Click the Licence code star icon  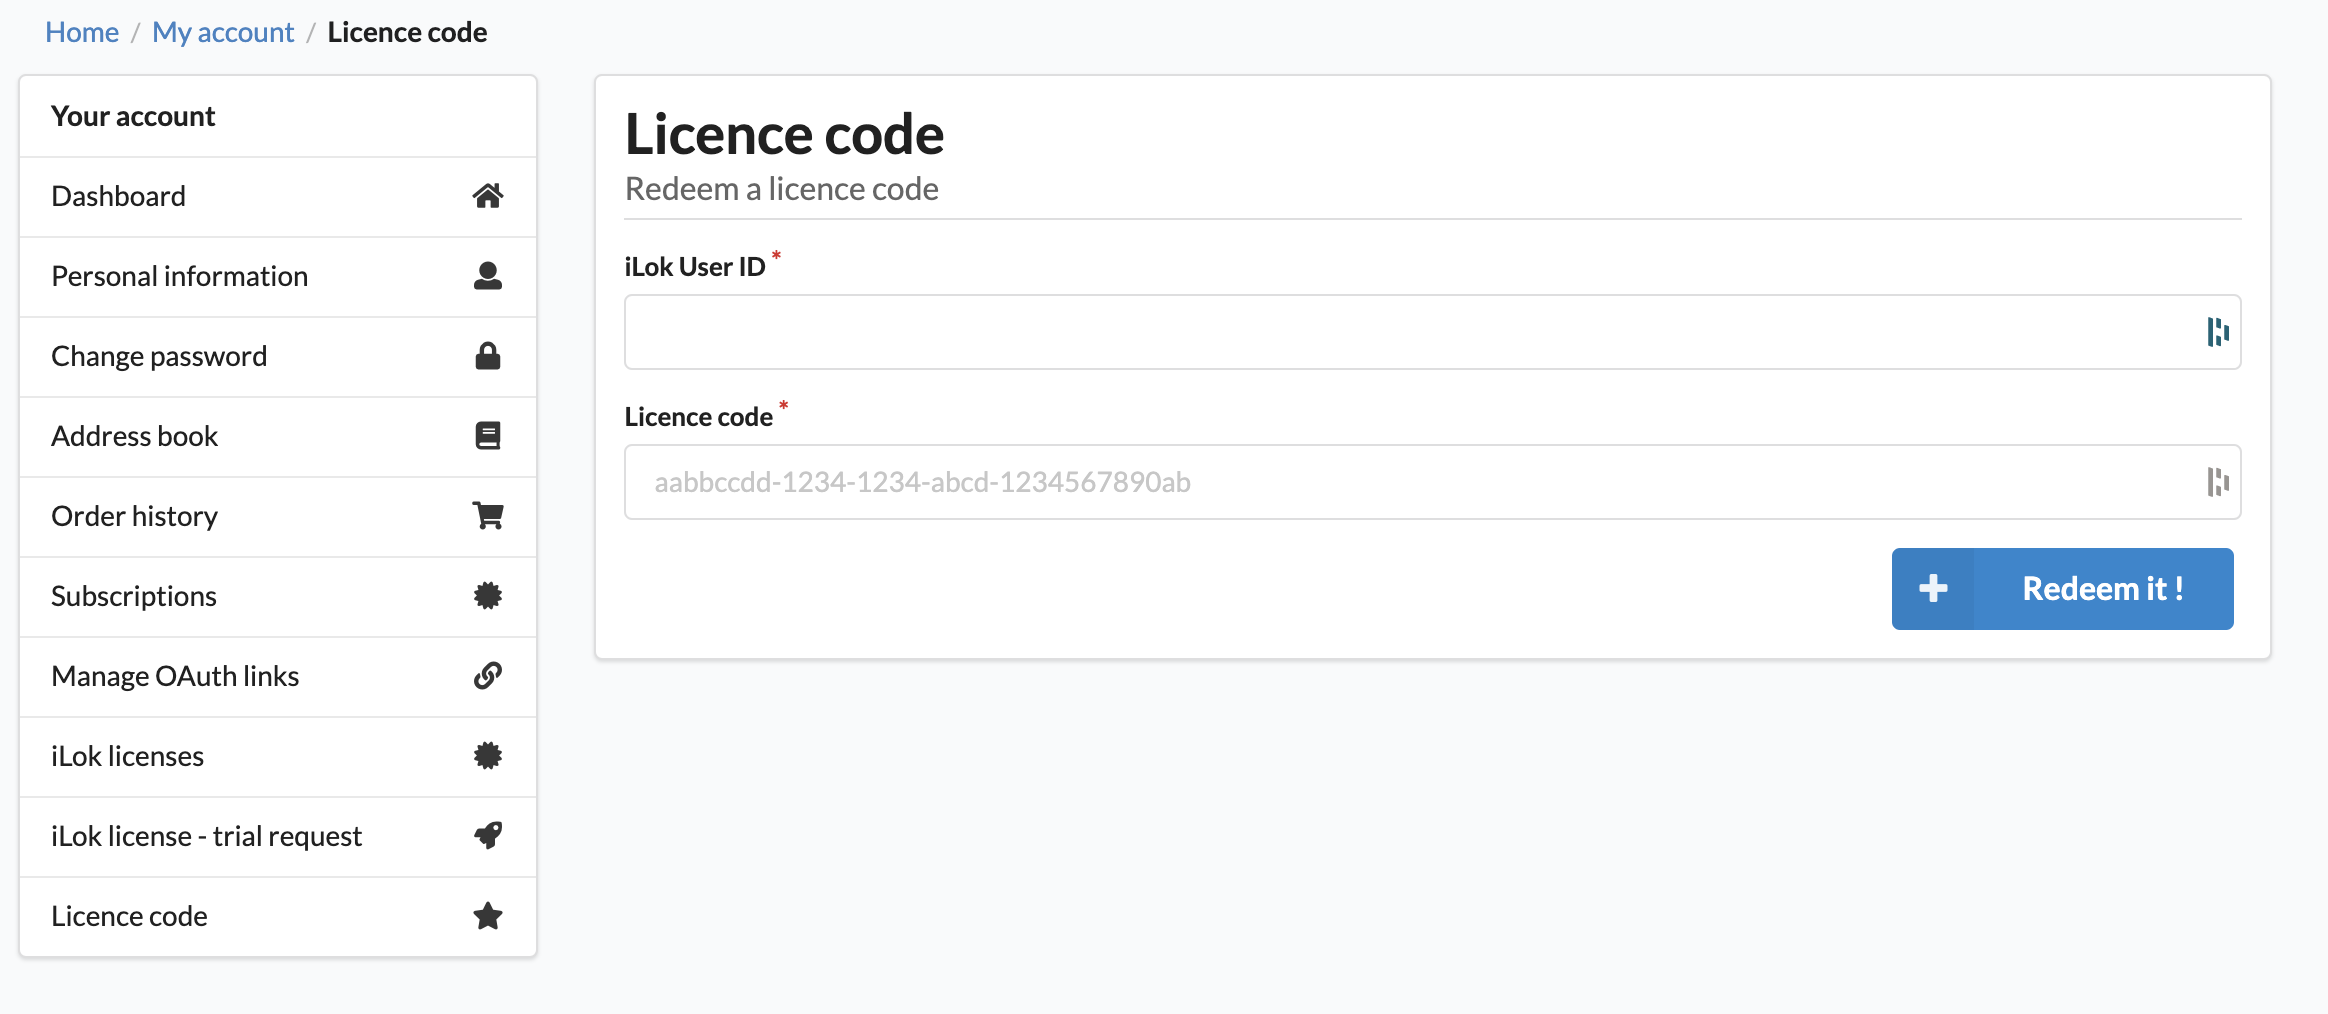[x=487, y=916]
